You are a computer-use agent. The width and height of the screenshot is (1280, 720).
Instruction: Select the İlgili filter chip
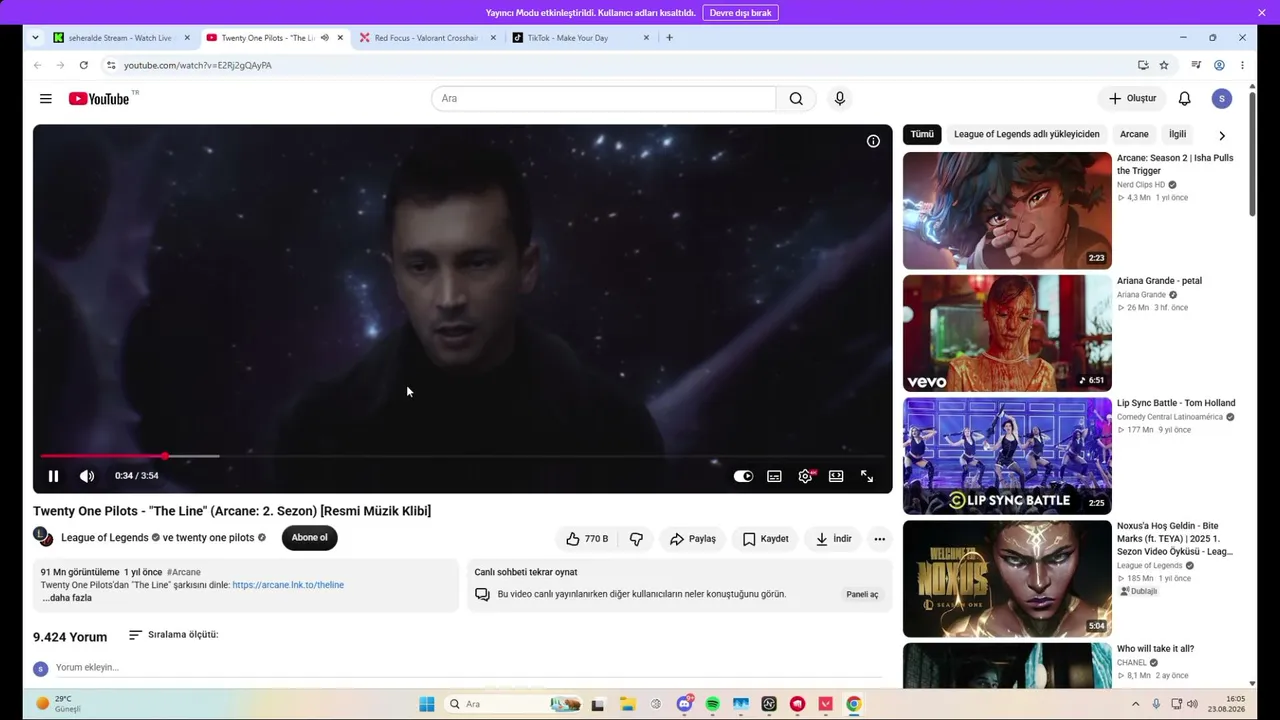point(1178,134)
